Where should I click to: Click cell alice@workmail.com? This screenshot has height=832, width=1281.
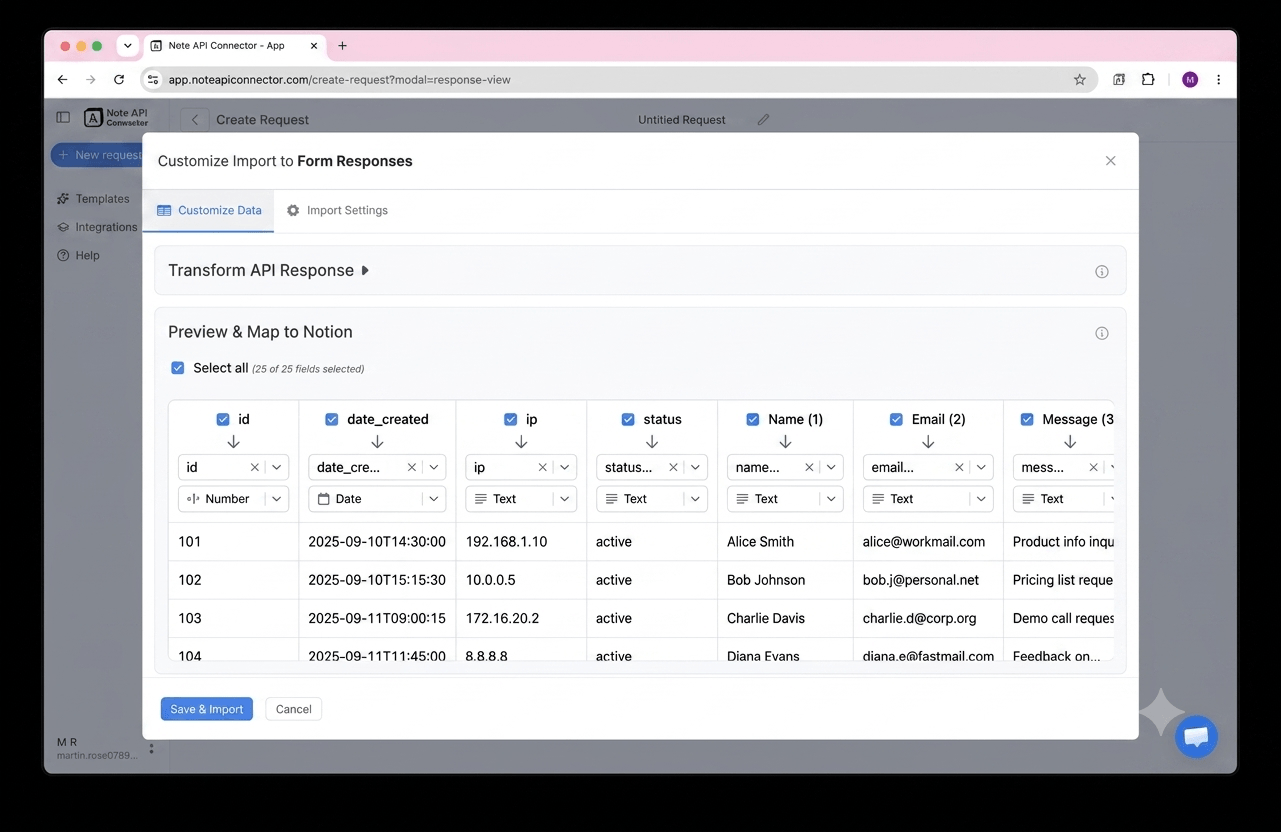click(924, 542)
